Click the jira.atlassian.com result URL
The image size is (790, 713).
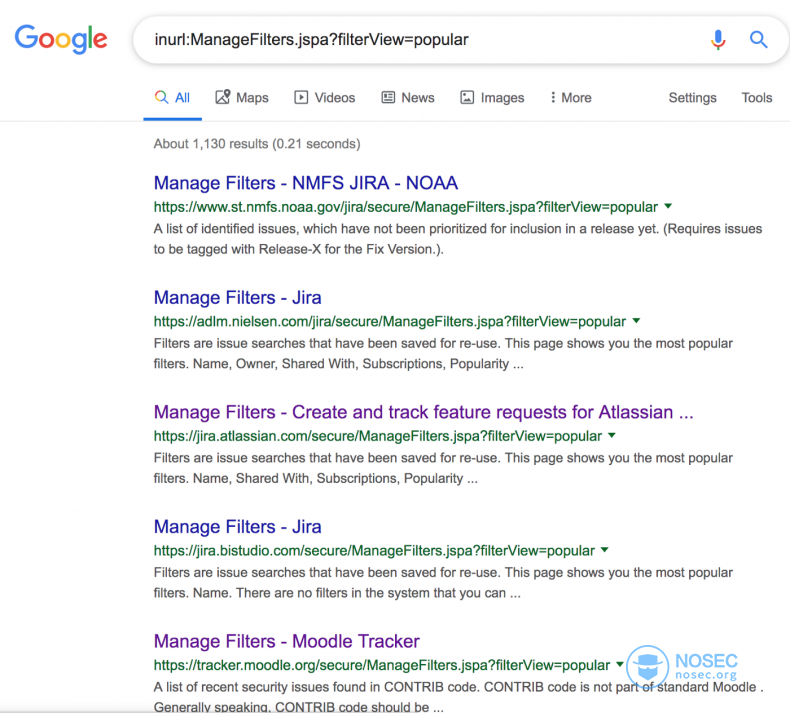point(378,436)
